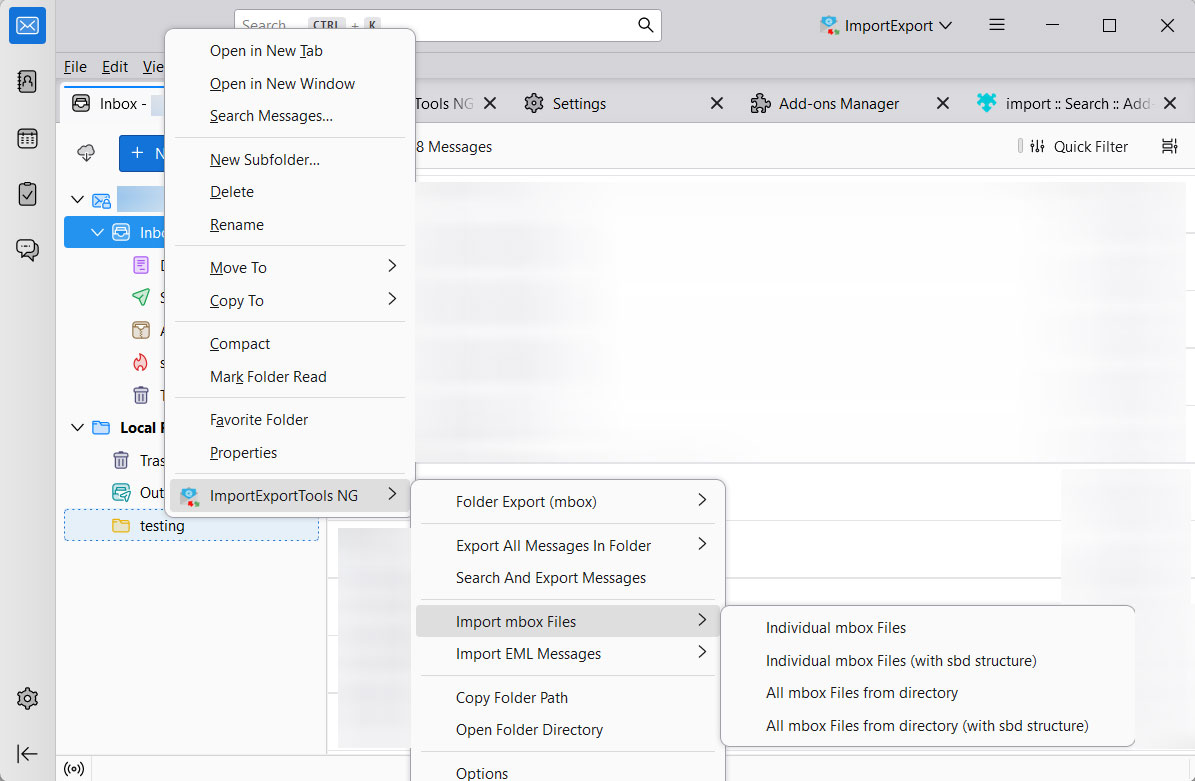Open the ImportExport toolbar dropdown
Image resolution: width=1195 pixels, height=781 pixels.
(x=886, y=25)
